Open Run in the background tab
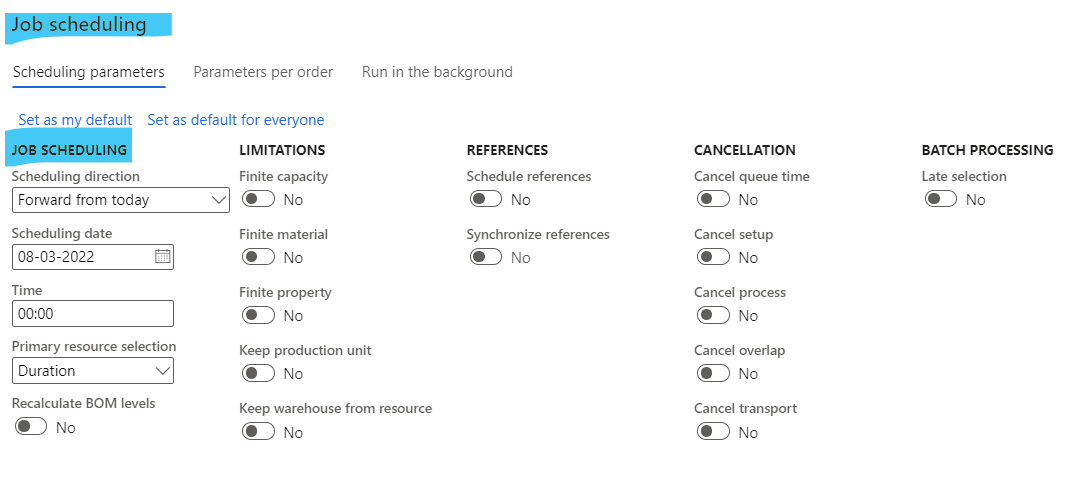 437,72
